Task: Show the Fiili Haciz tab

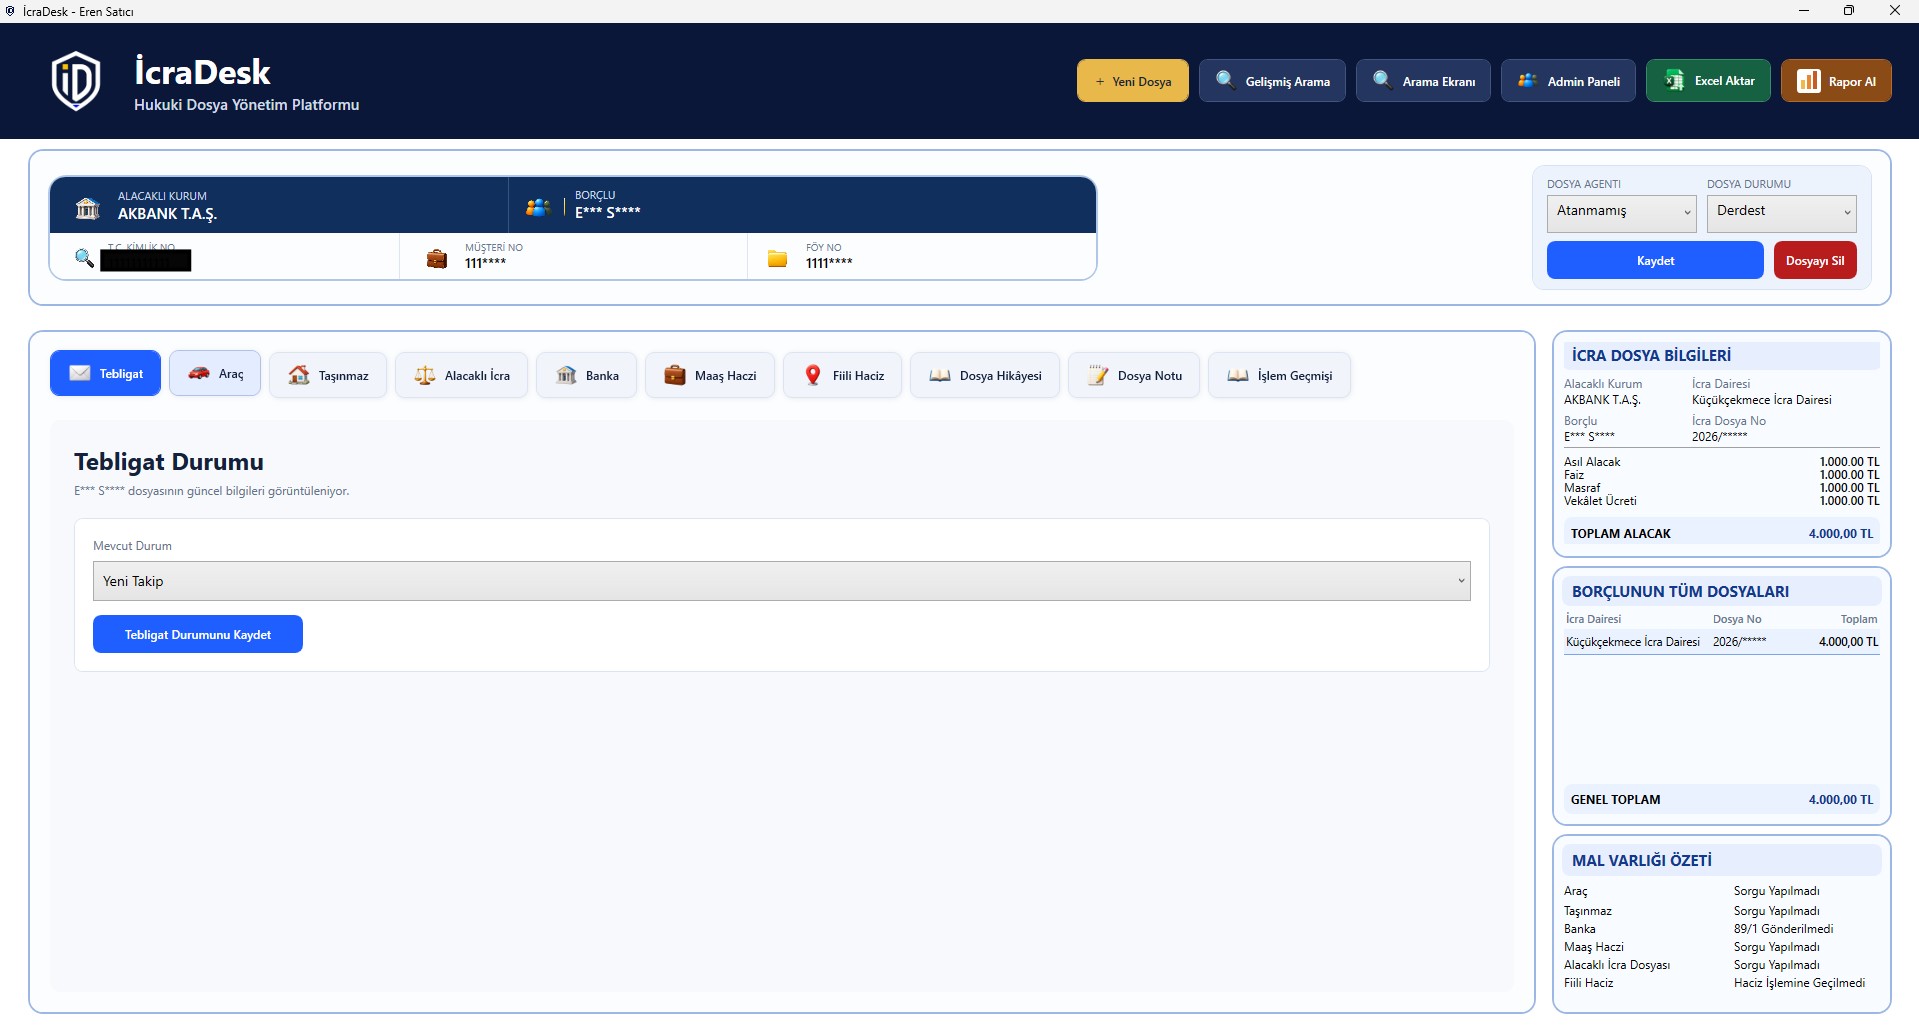Action: coord(843,375)
